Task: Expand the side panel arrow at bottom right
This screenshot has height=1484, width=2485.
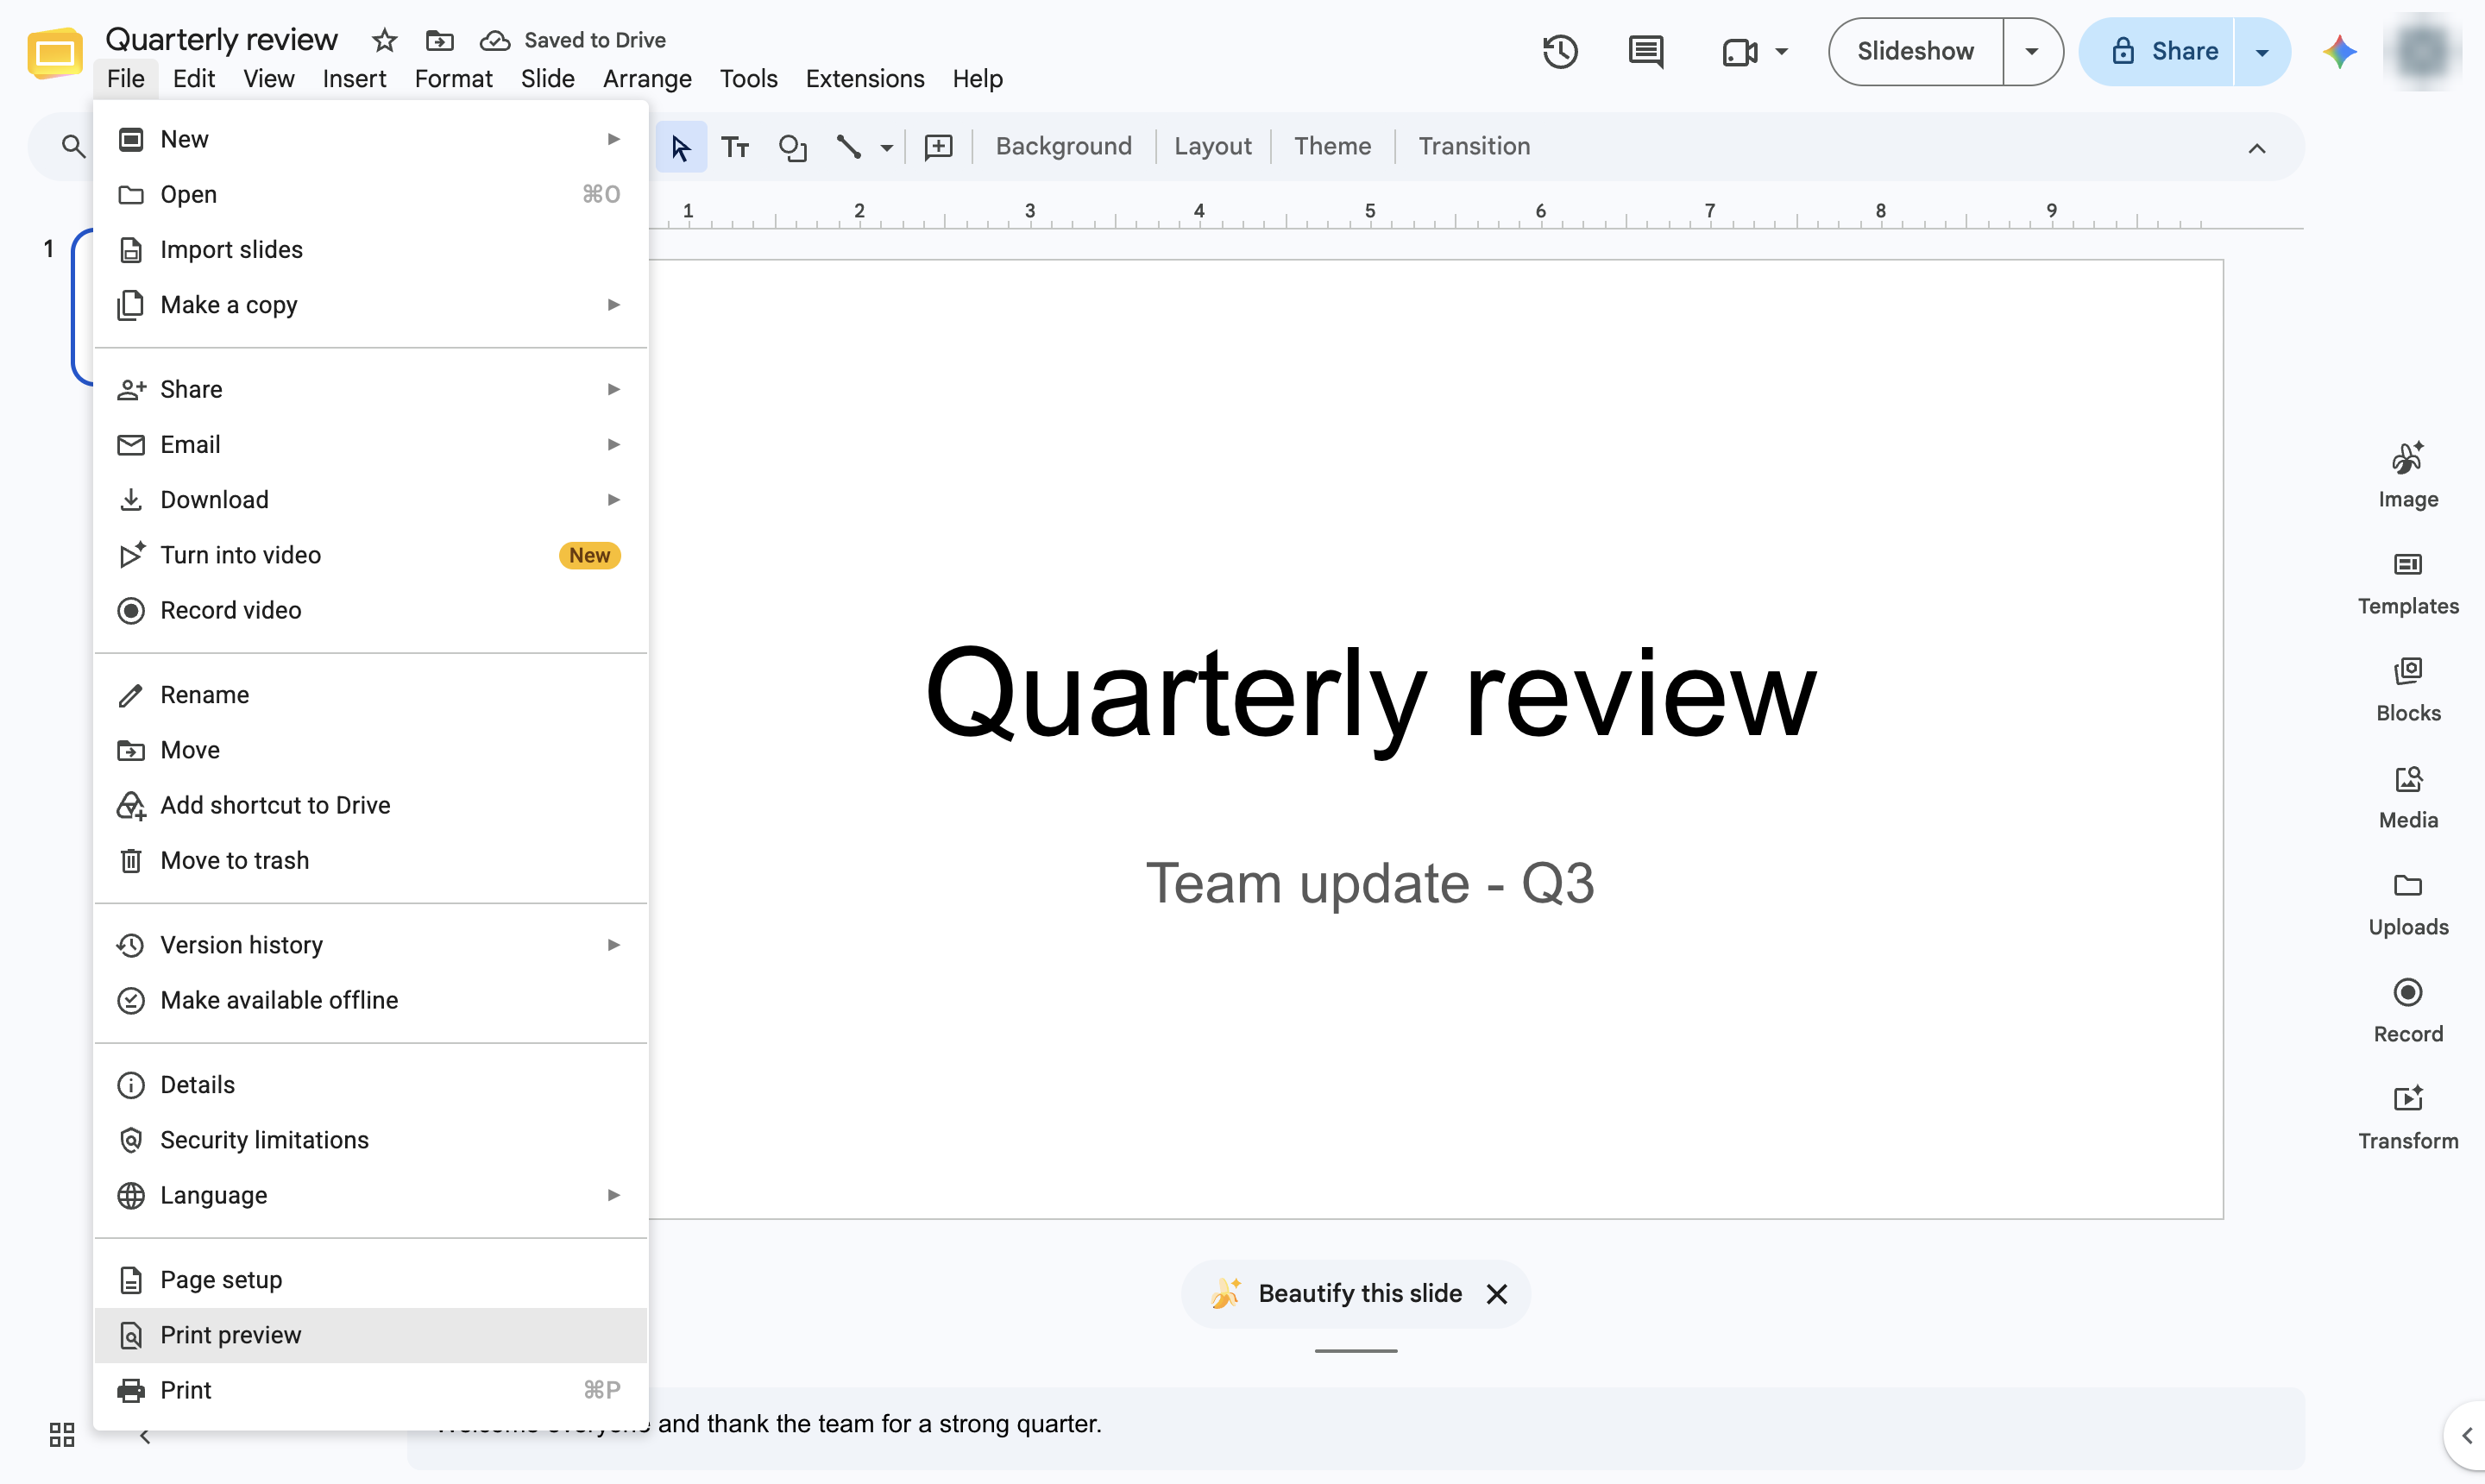Action: pyautogui.click(x=2466, y=1435)
